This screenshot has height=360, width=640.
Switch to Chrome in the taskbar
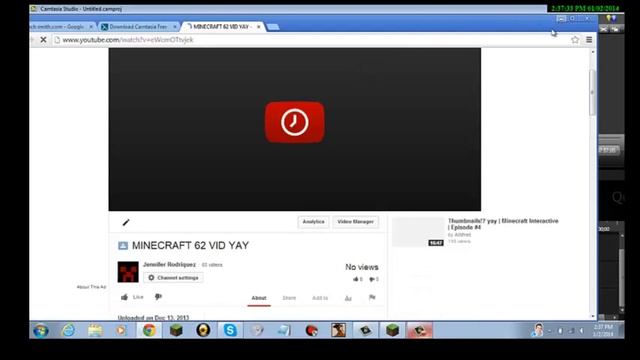[149, 330]
